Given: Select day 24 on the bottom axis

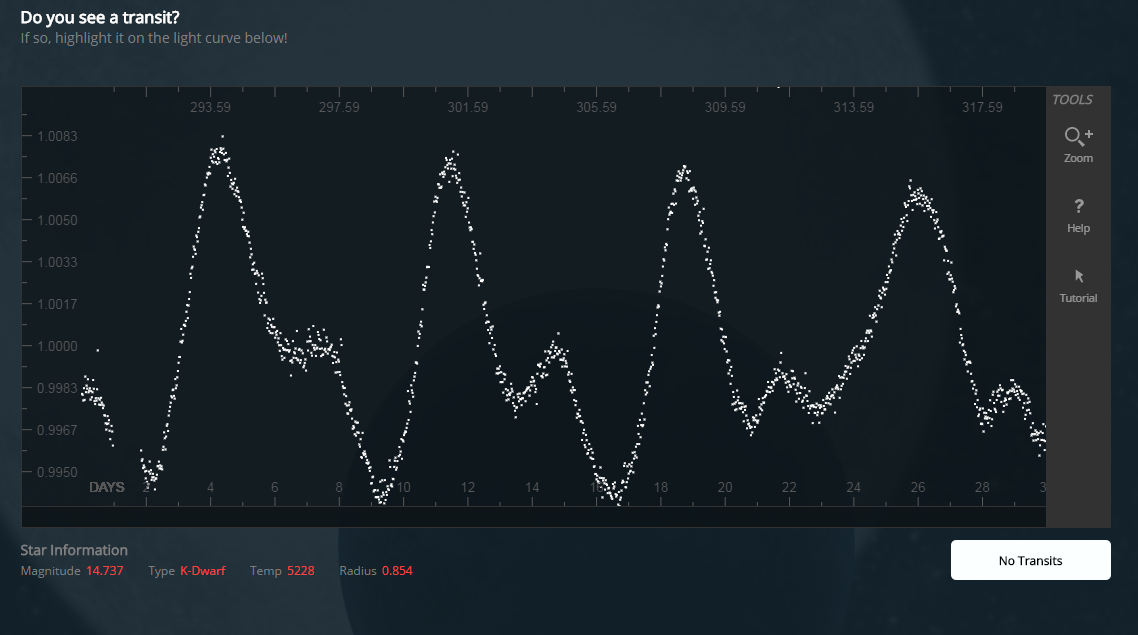Looking at the screenshot, I should pos(853,488).
